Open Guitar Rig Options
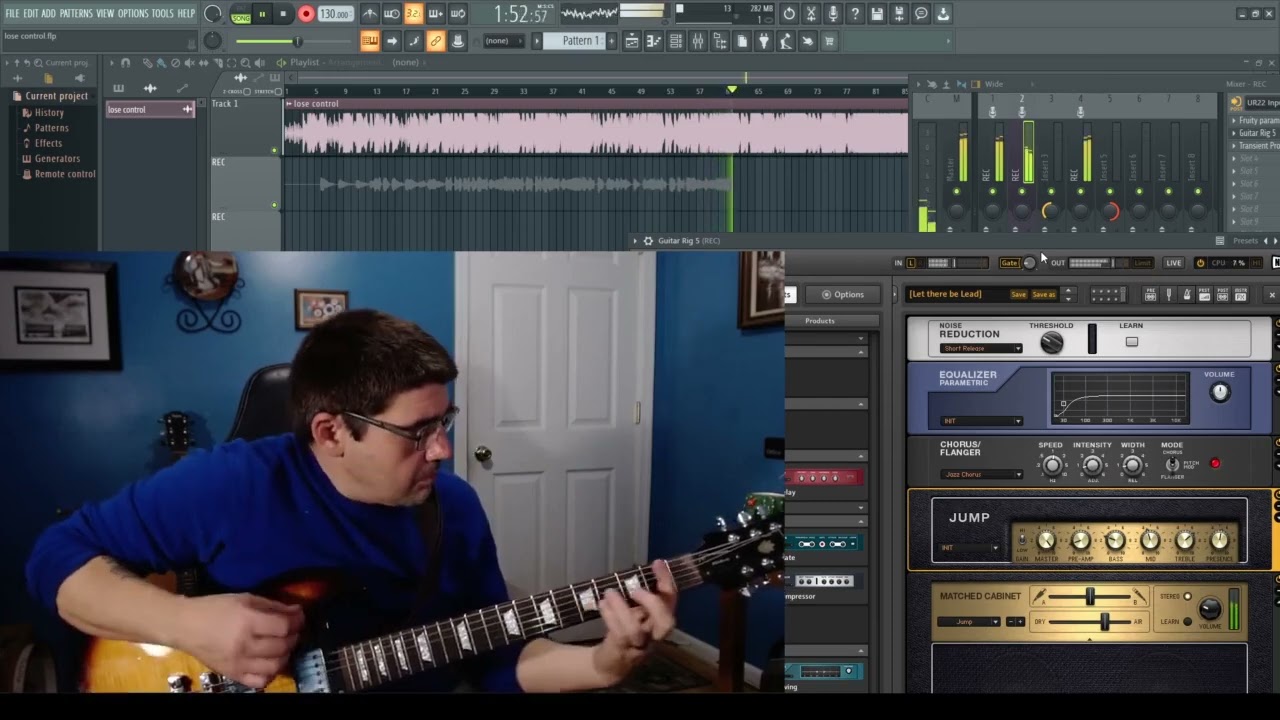 pos(843,294)
